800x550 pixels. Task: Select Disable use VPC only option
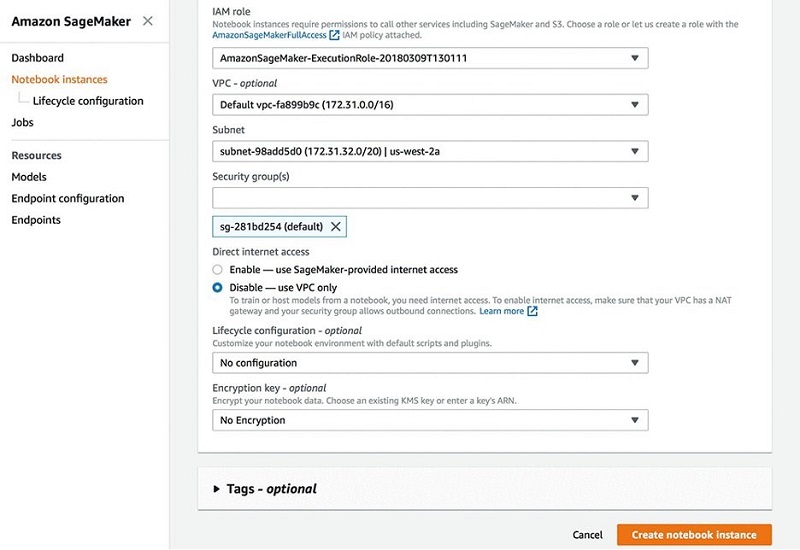point(218,287)
